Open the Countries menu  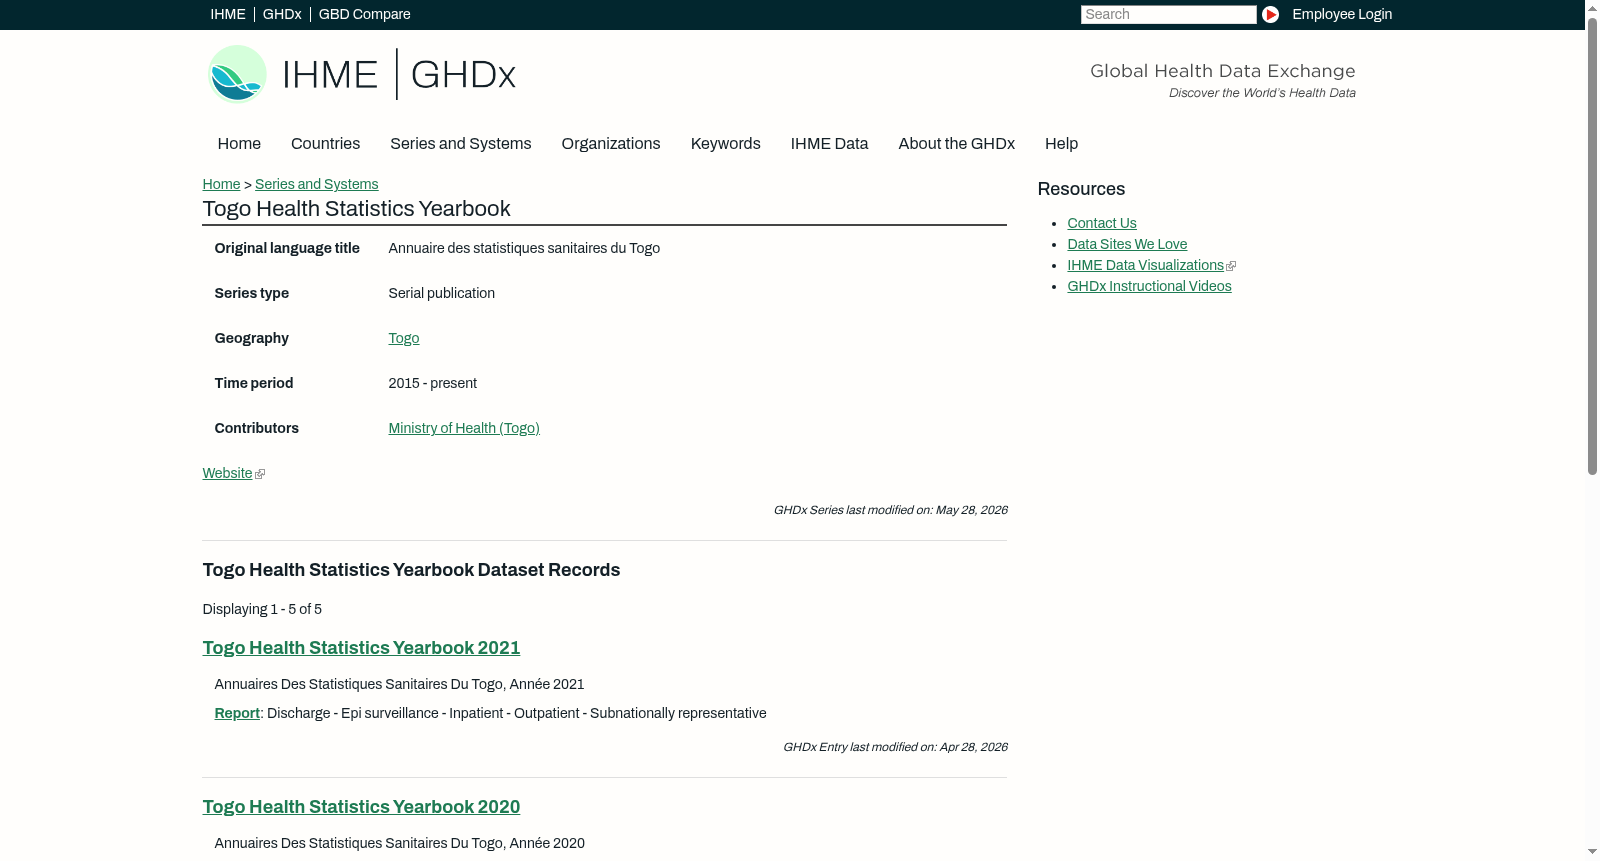(x=325, y=144)
